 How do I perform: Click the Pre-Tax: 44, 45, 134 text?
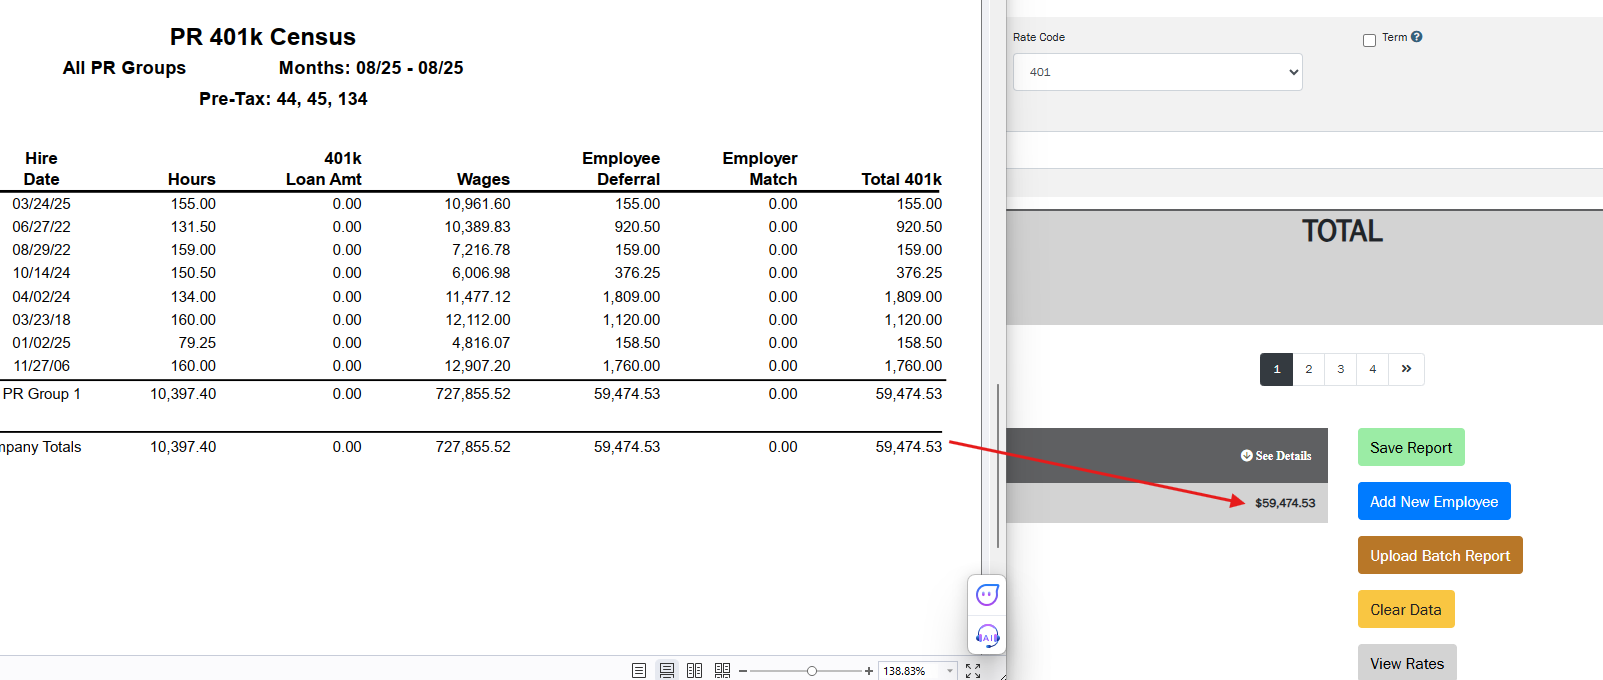[283, 99]
